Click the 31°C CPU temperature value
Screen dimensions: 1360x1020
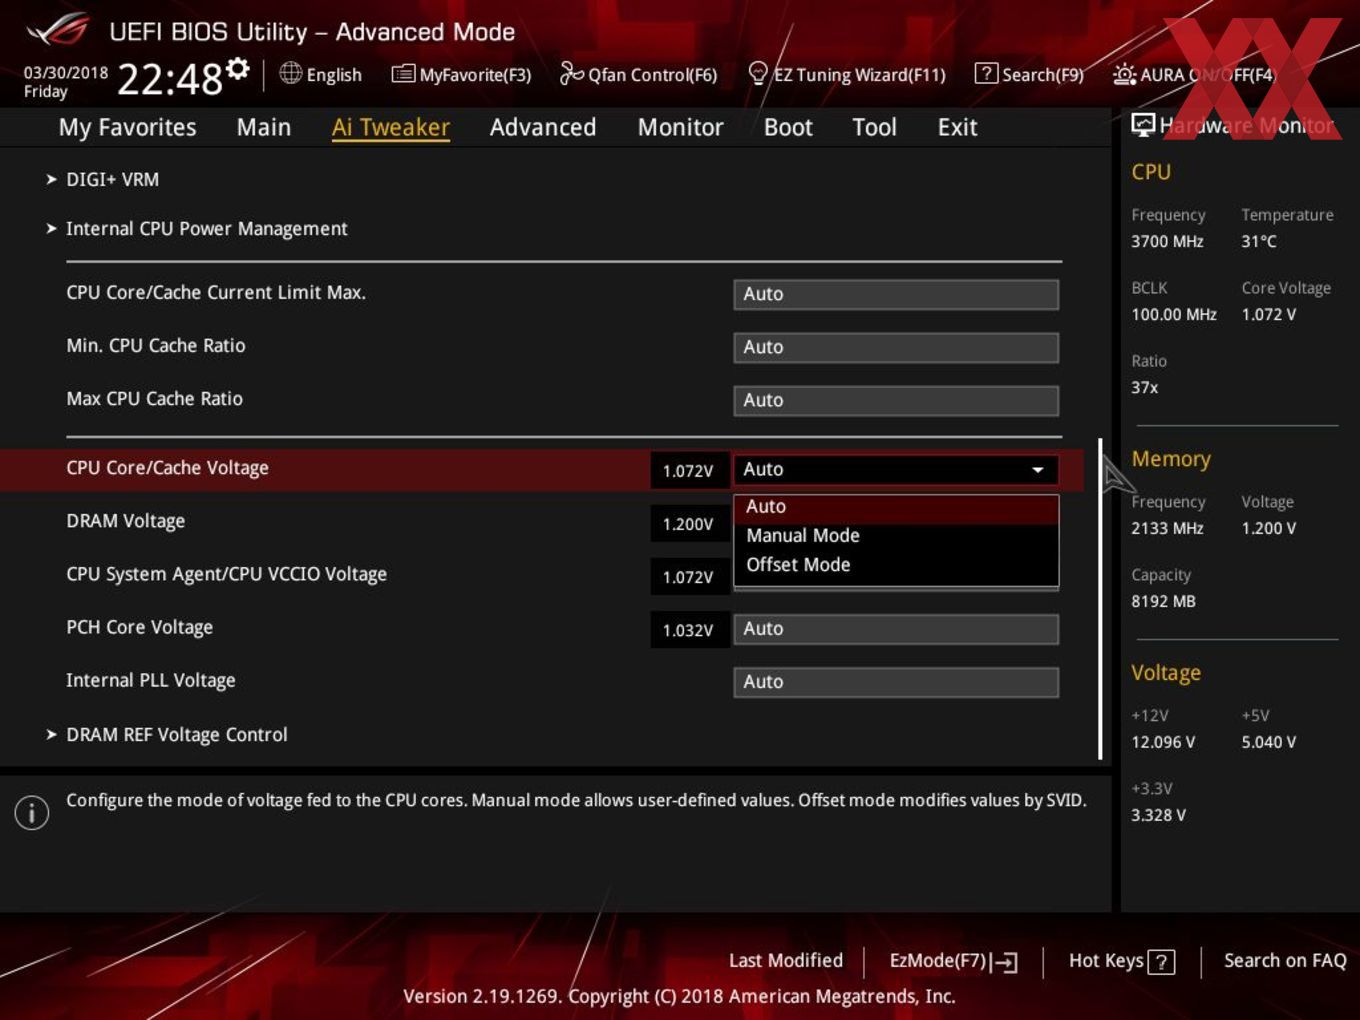[1259, 241]
